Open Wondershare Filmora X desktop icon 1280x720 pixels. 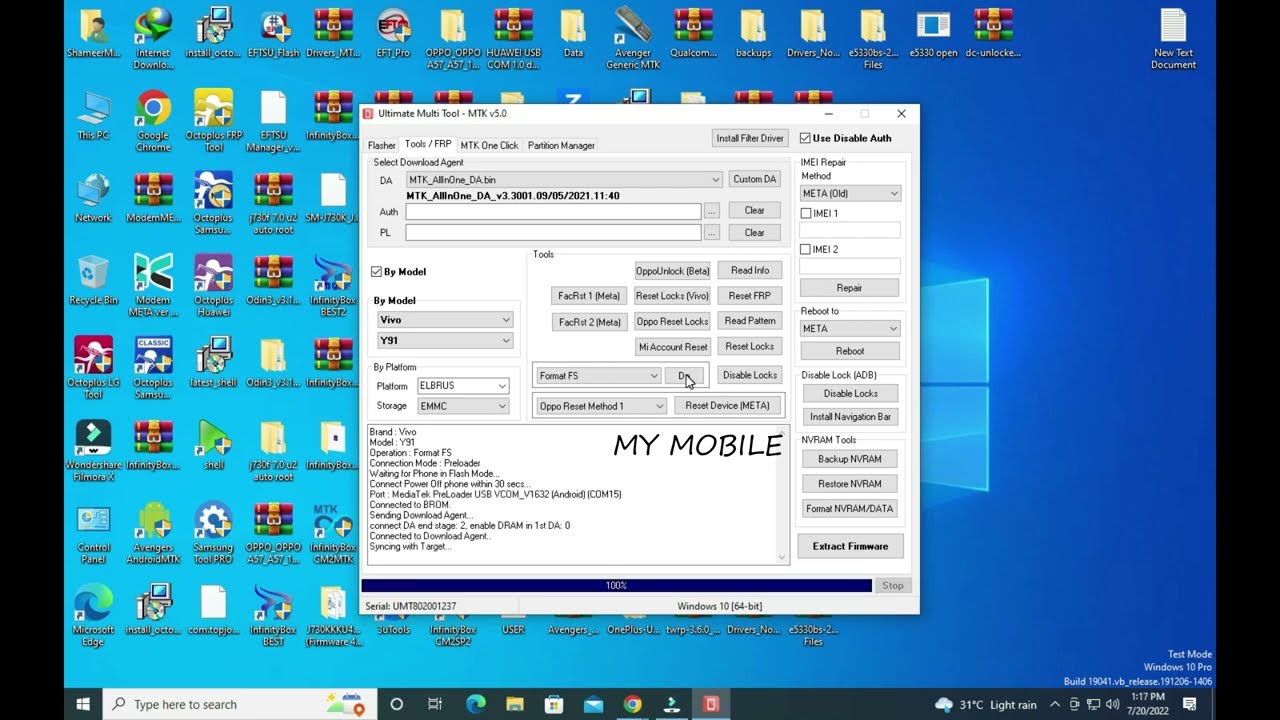pos(93,451)
